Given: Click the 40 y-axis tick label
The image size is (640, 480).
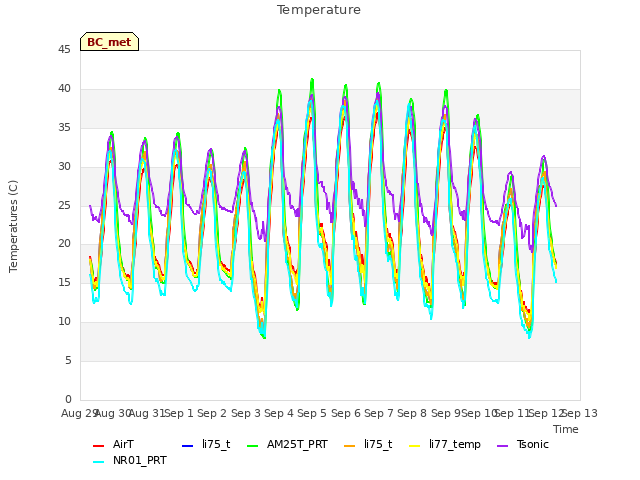Looking at the screenshot, I should 64,88.
